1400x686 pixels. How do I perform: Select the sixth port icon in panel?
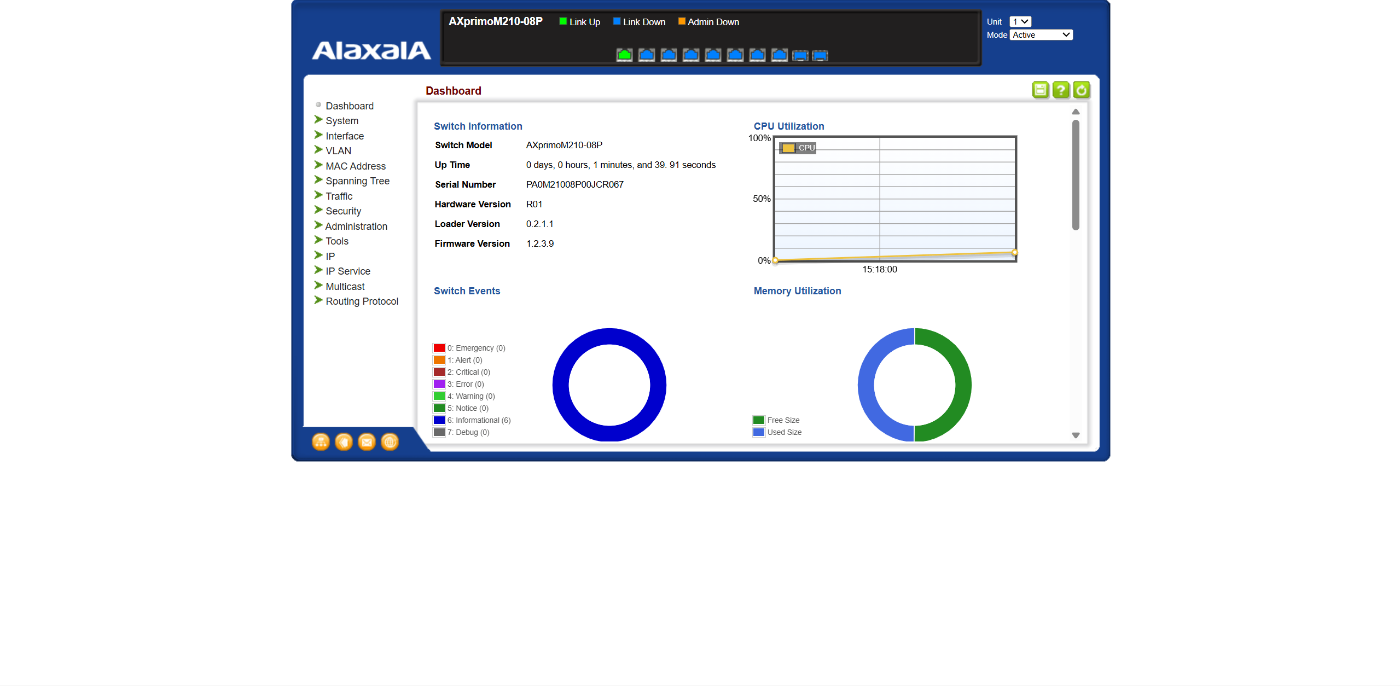click(735, 55)
